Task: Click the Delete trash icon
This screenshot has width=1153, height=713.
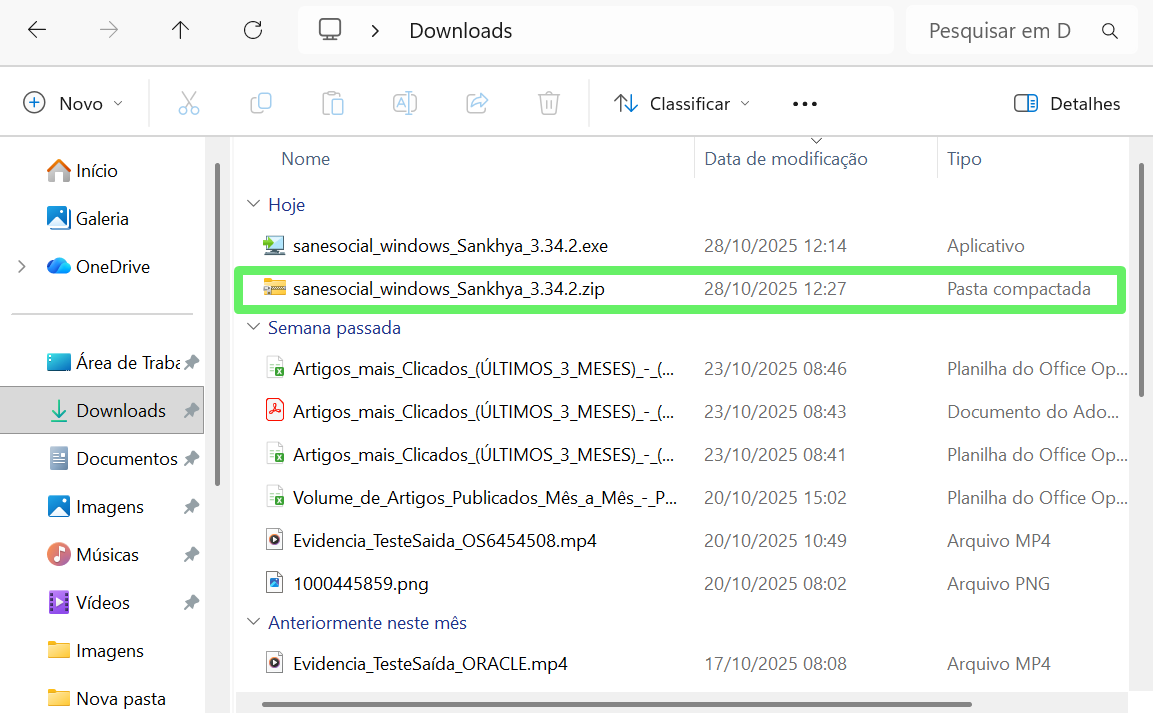Action: [549, 104]
